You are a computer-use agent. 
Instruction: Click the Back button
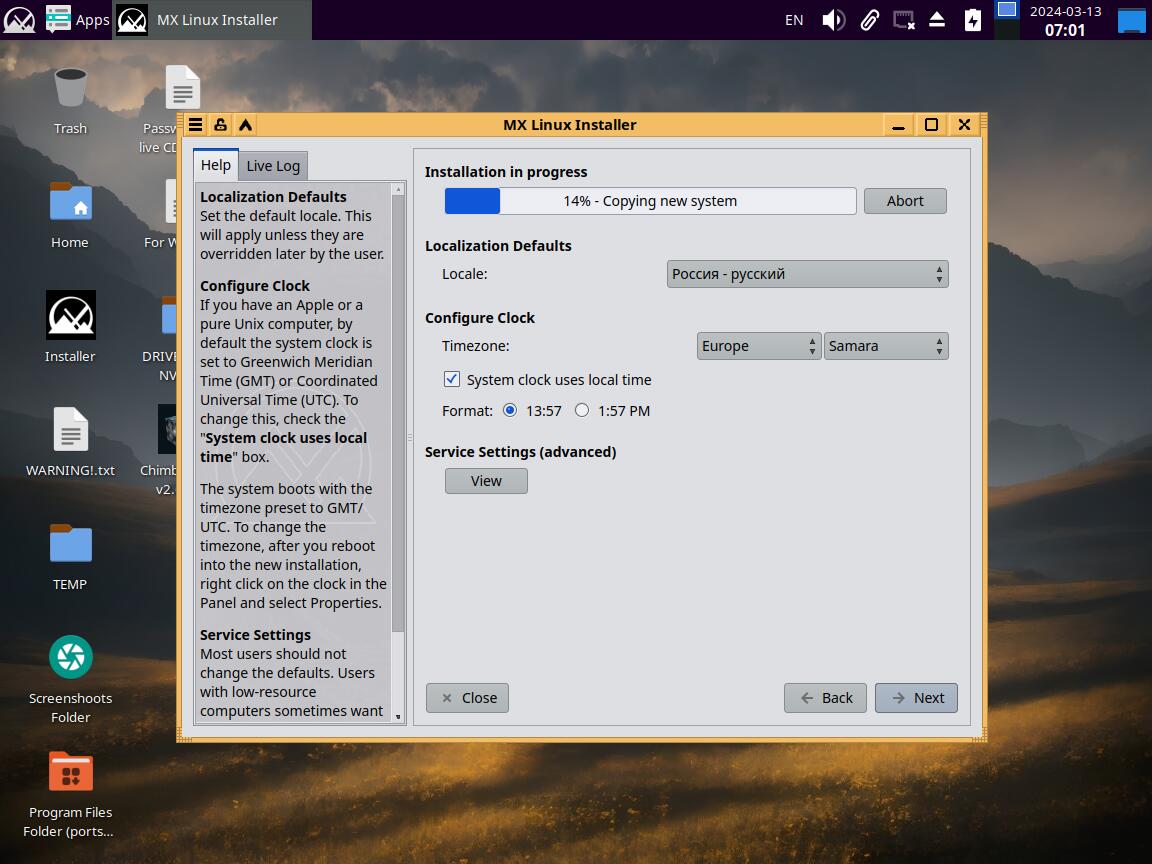tap(825, 698)
